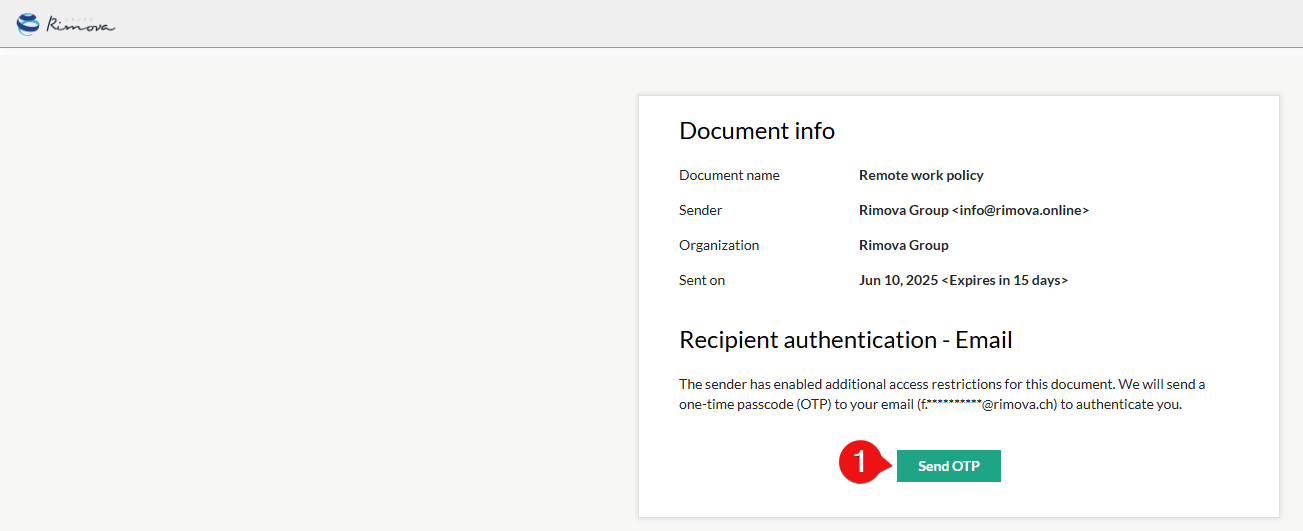Click the Rimova globe logo icon
The height and width of the screenshot is (531, 1303).
pyautogui.click(x=29, y=24)
